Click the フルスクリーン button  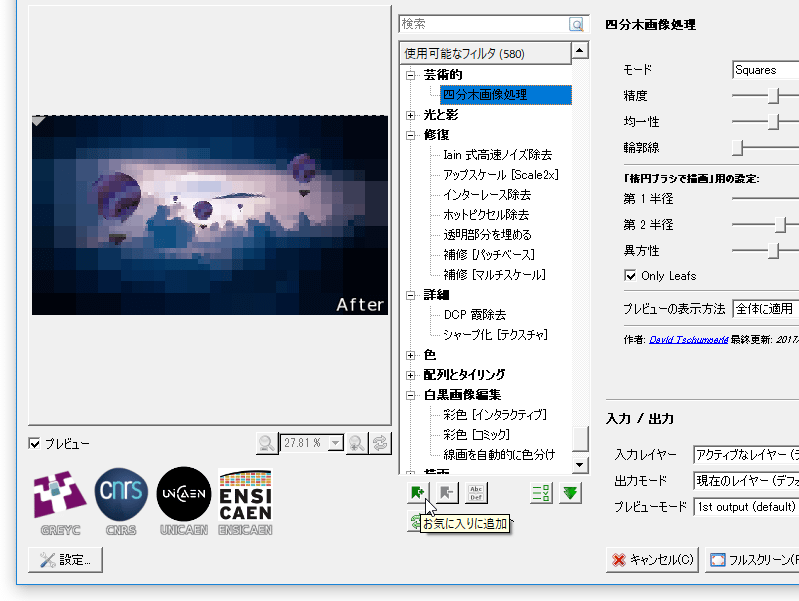click(x=752, y=560)
